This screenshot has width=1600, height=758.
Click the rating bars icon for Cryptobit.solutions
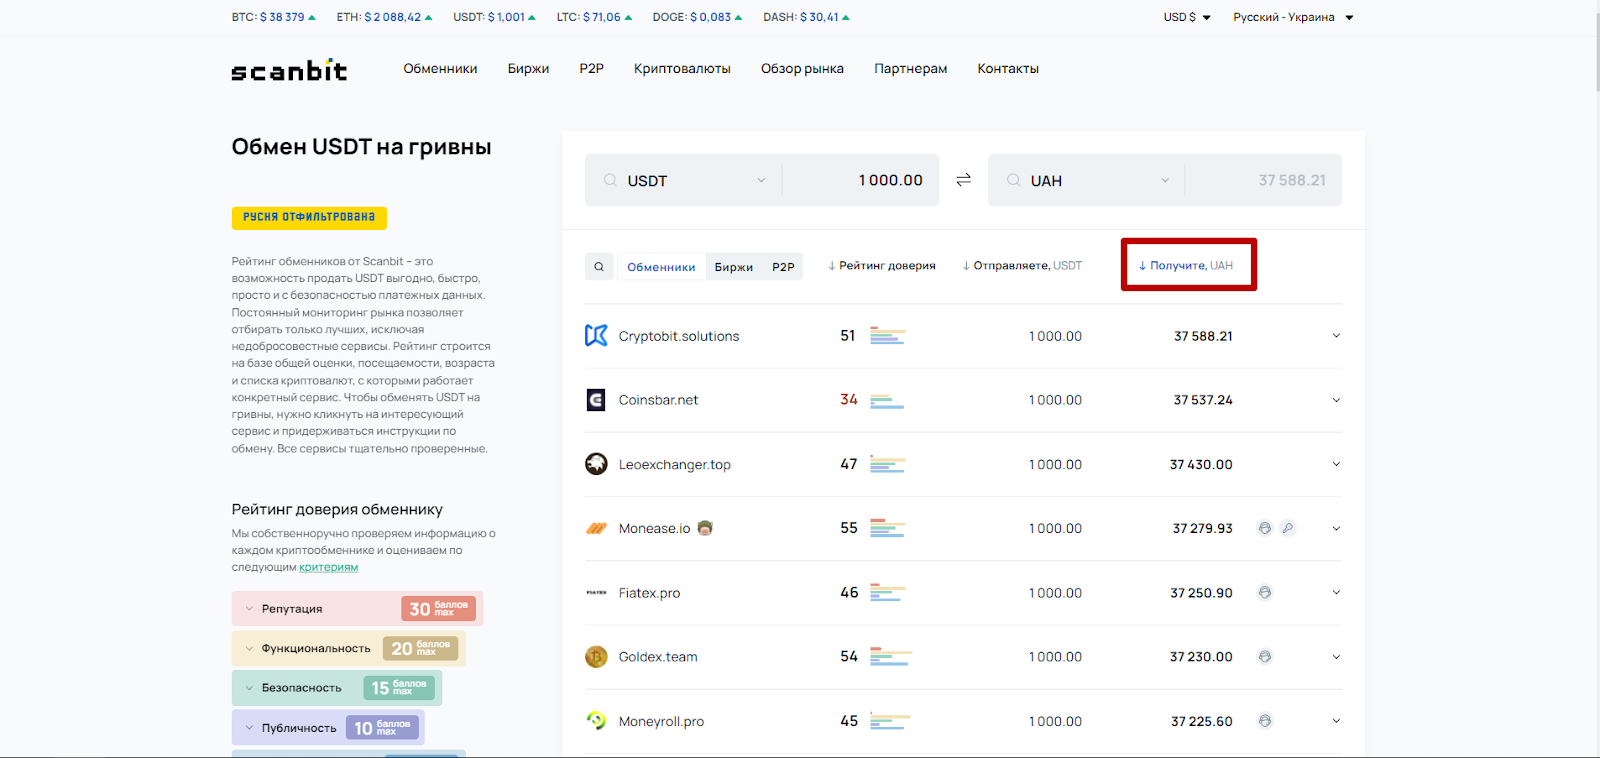887,336
